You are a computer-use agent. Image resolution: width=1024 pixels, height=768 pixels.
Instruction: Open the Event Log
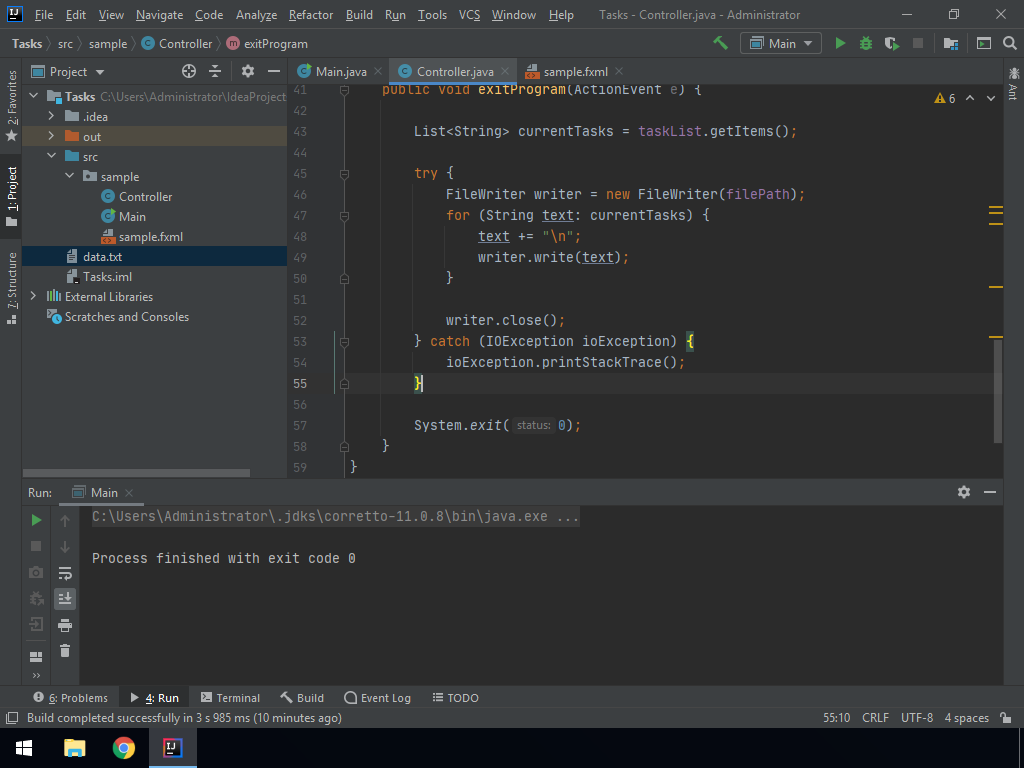click(377, 697)
